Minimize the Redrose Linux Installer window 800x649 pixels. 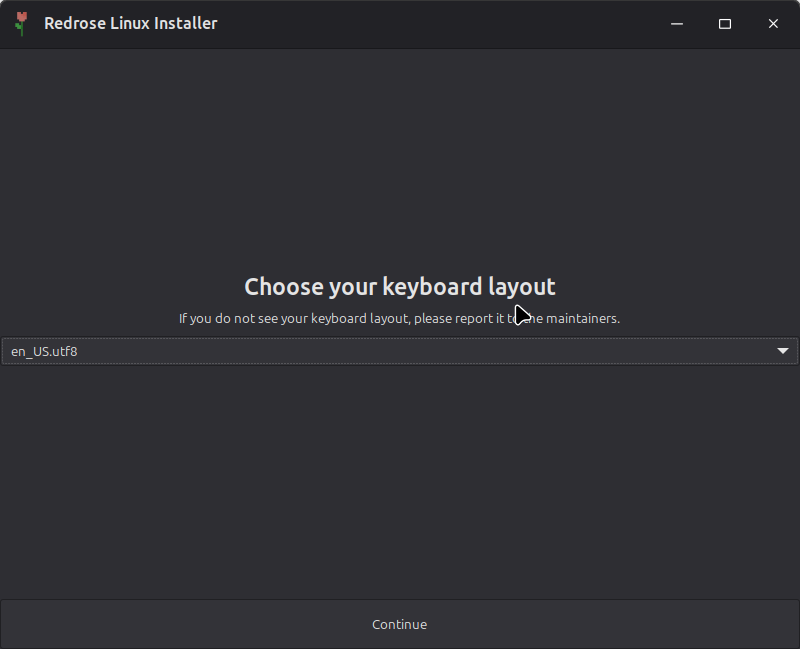(677, 24)
